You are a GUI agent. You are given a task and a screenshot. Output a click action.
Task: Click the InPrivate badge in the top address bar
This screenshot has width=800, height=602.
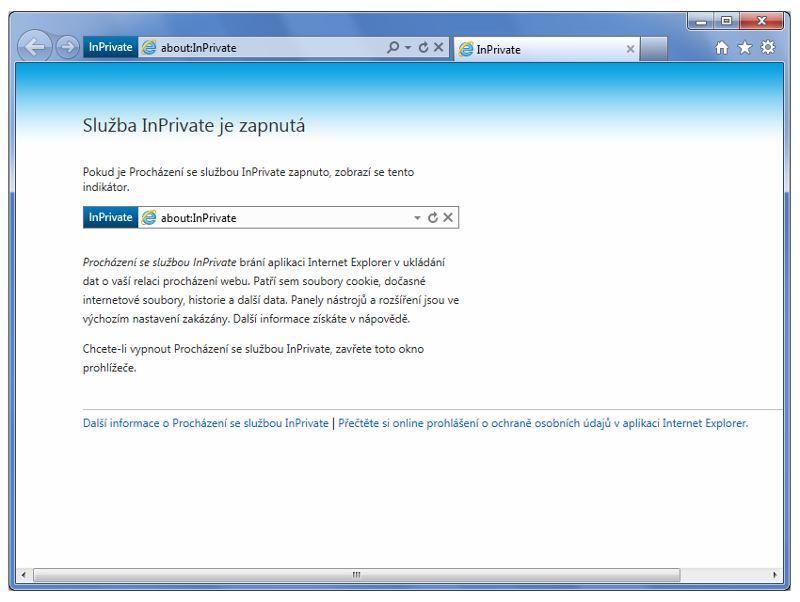(x=110, y=47)
